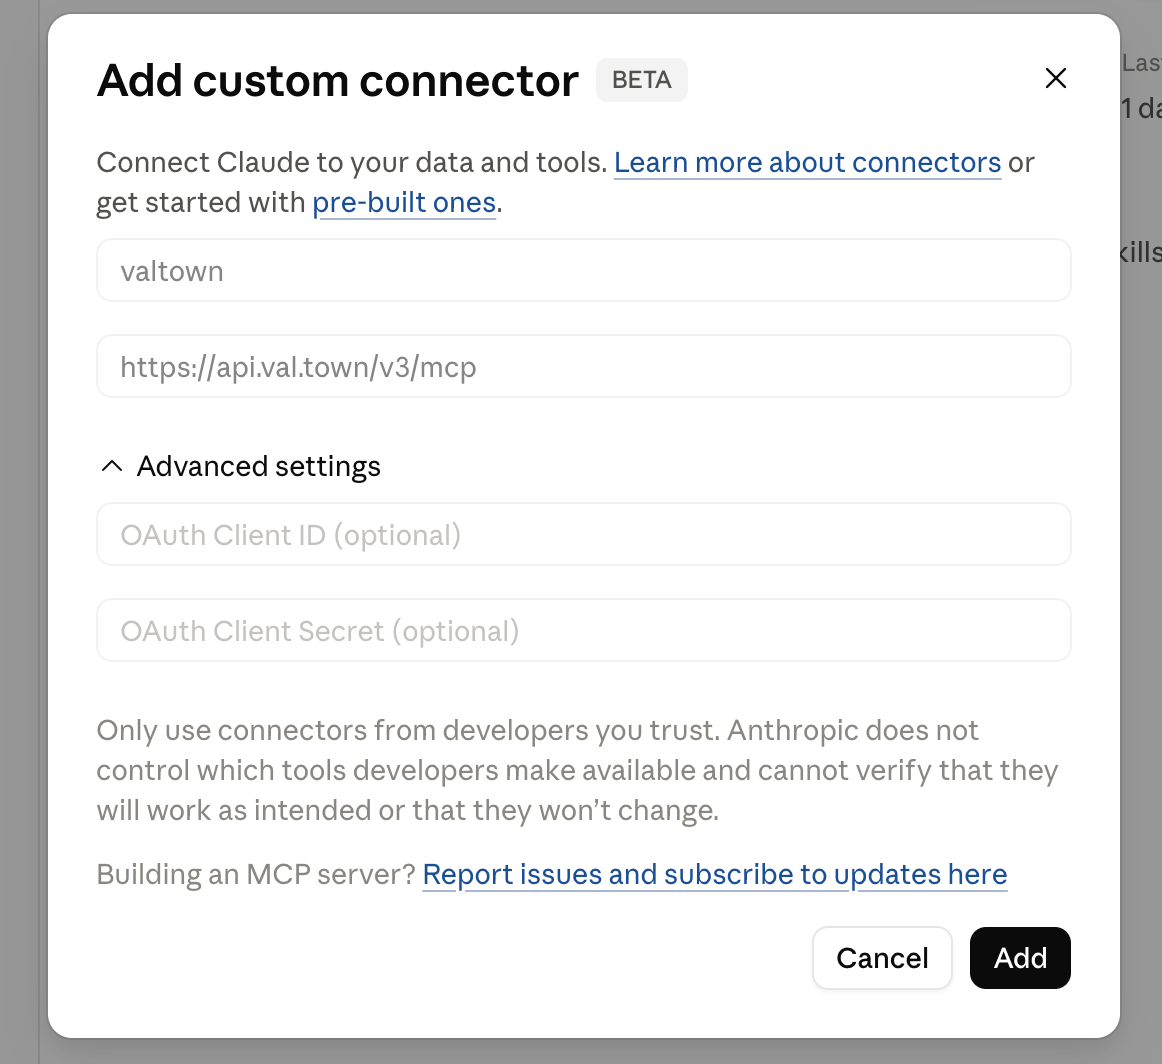Select the OAuth Client Secret field
Image resolution: width=1162 pixels, height=1064 pixels.
pos(583,630)
